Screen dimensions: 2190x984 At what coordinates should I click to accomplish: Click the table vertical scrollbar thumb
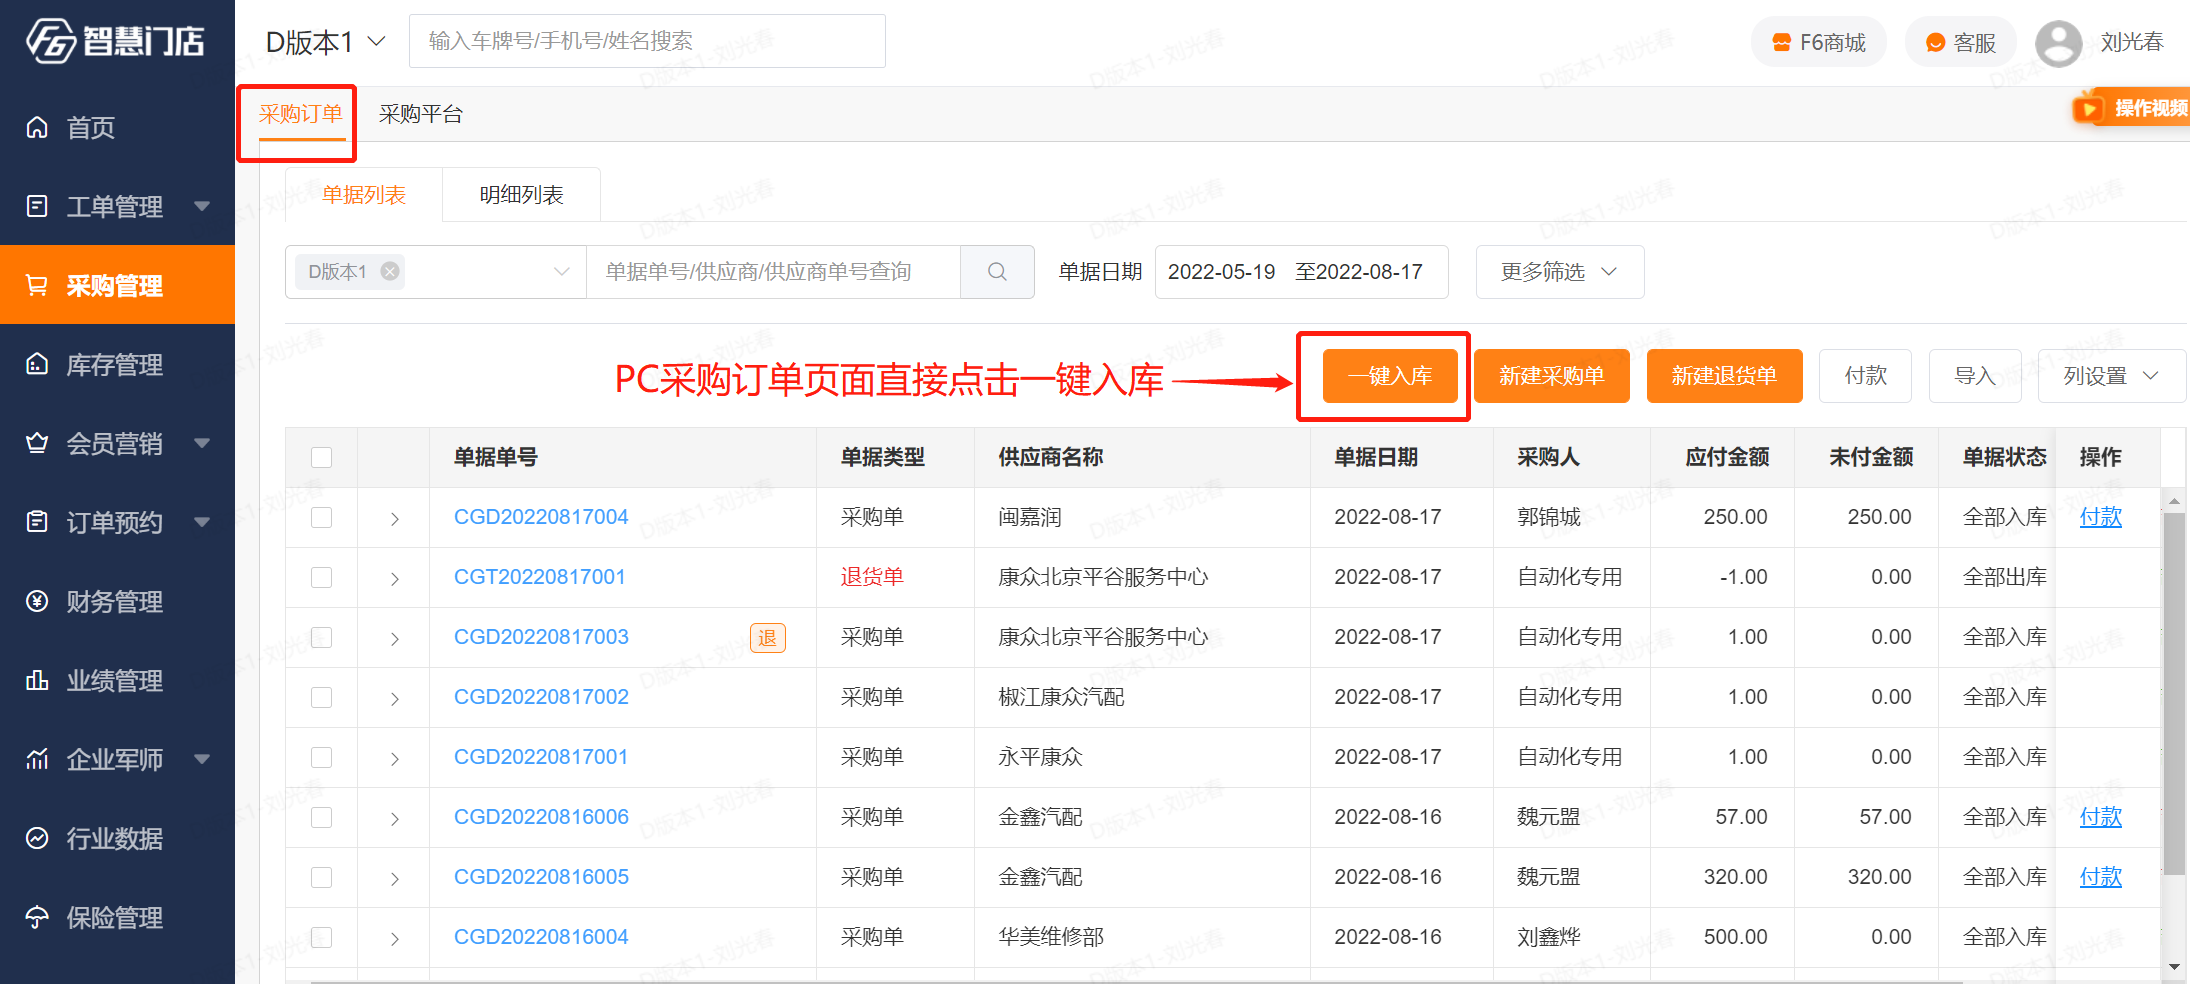2174,694
